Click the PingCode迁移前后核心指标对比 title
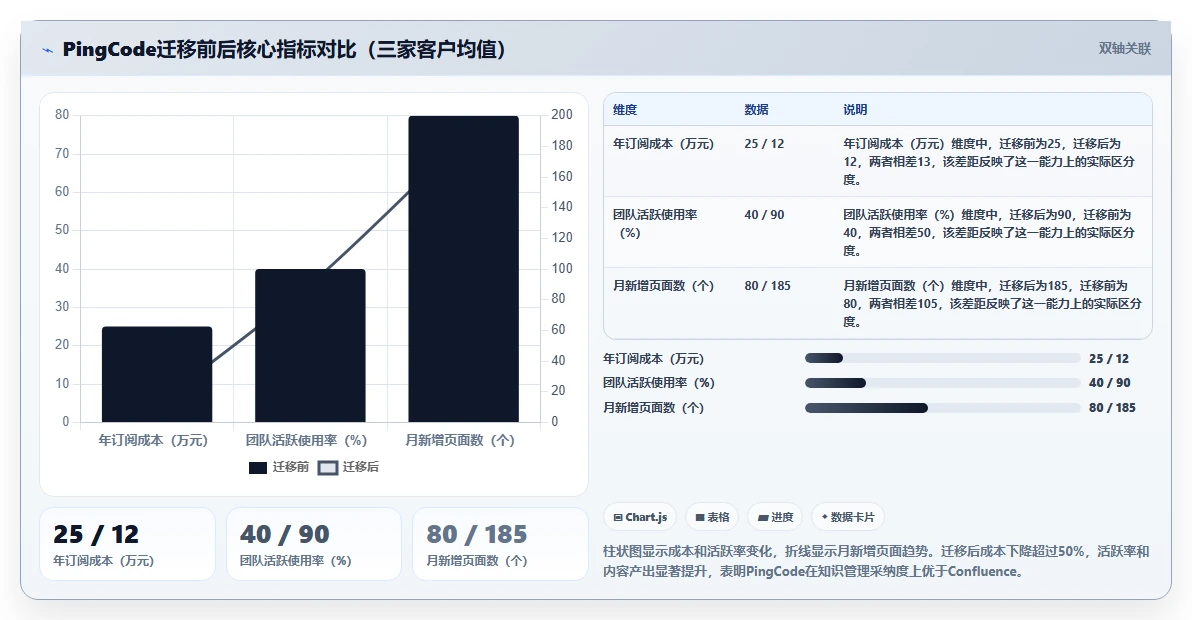Viewport: 1192px width, 620px height. pos(285,50)
